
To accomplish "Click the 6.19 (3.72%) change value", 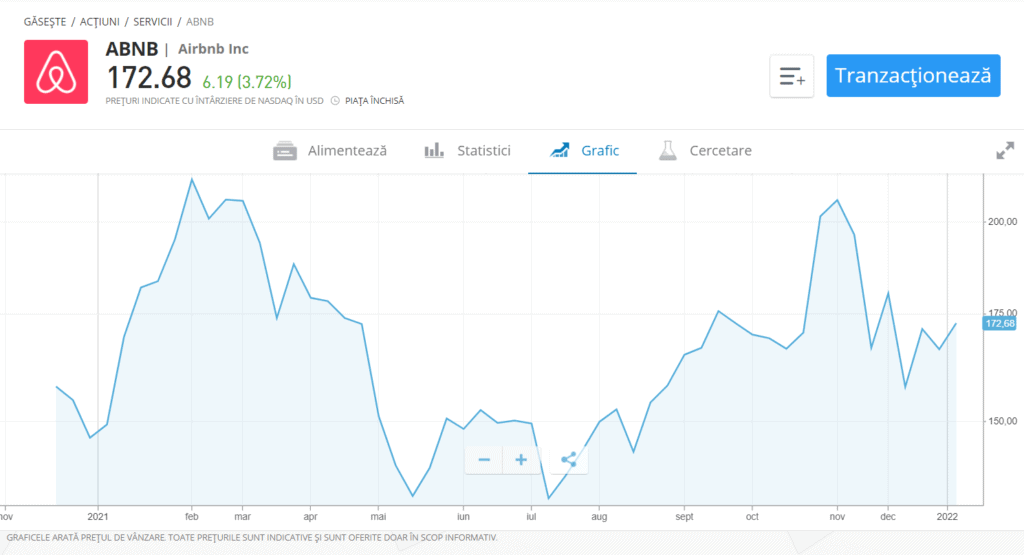I will [x=247, y=82].
